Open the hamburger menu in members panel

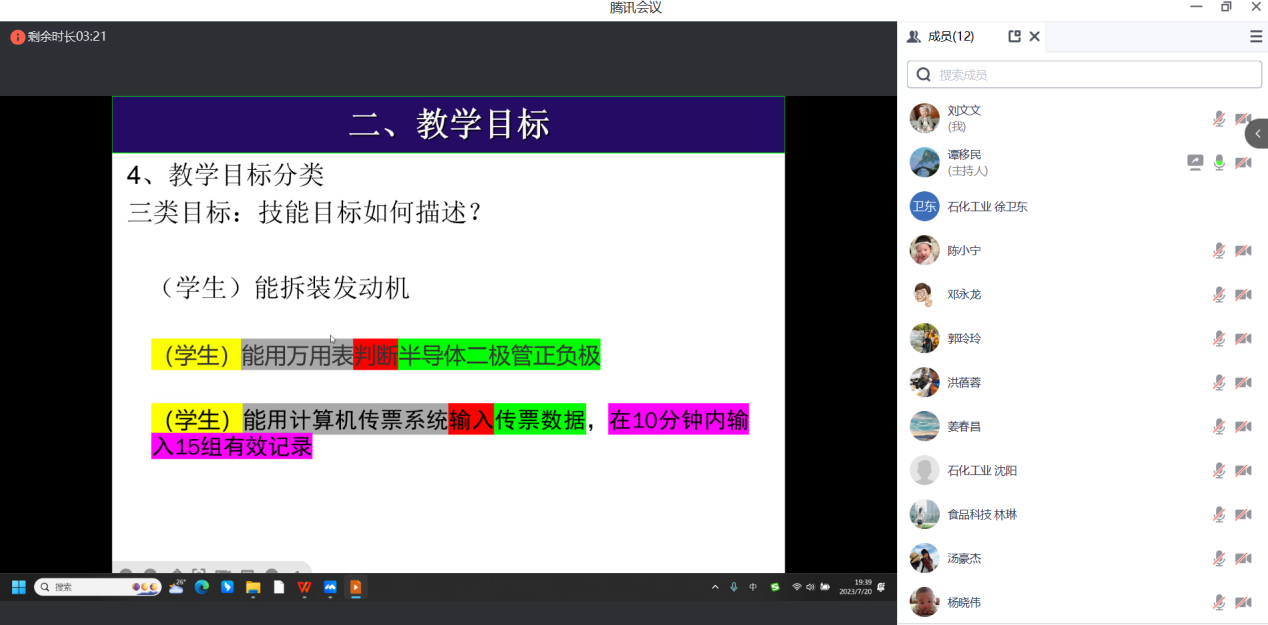tap(1256, 37)
